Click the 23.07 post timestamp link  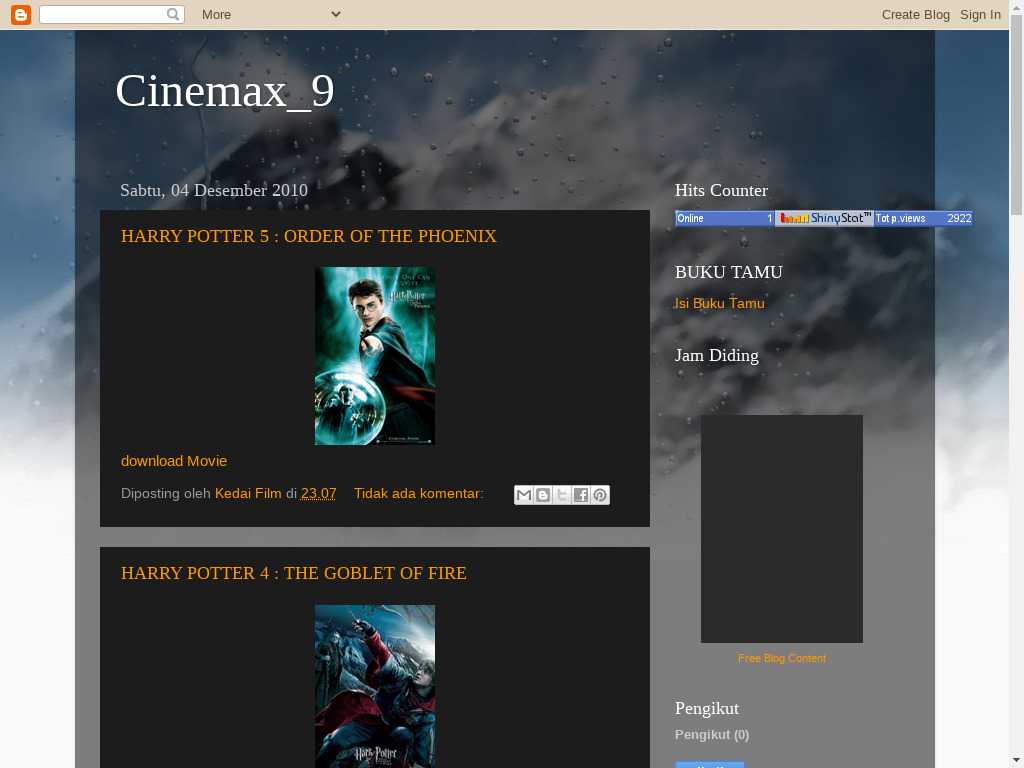coord(319,494)
